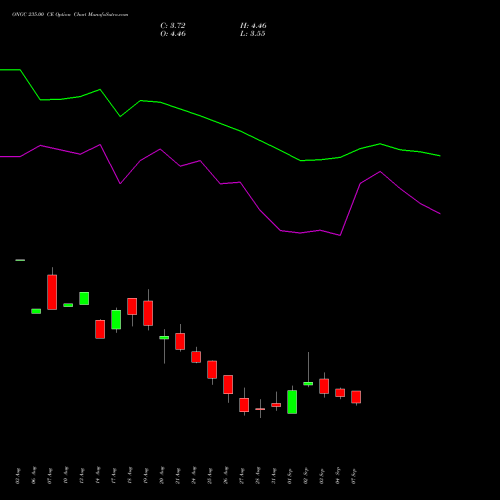The height and width of the screenshot is (500, 500).
Task: Click the 26 Aug date label
Action: (226, 475)
